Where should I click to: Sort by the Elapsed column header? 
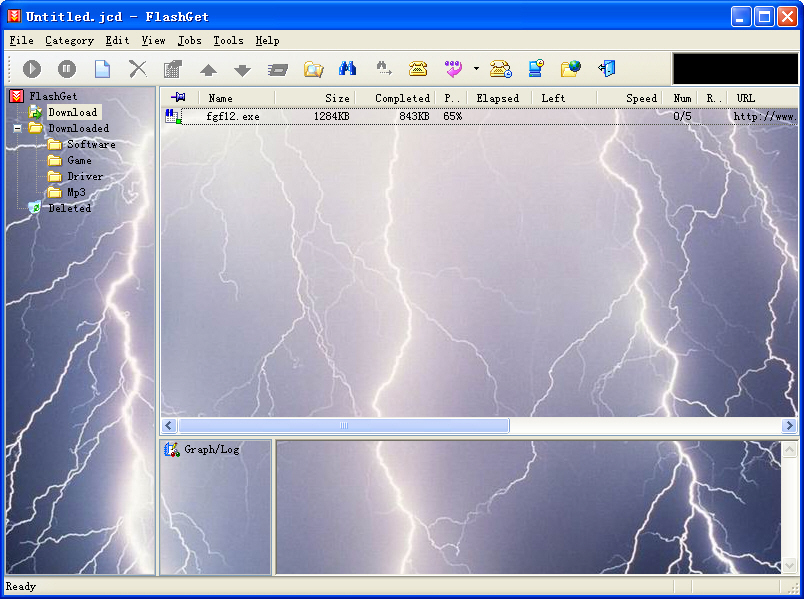pyautogui.click(x=498, y=98)
